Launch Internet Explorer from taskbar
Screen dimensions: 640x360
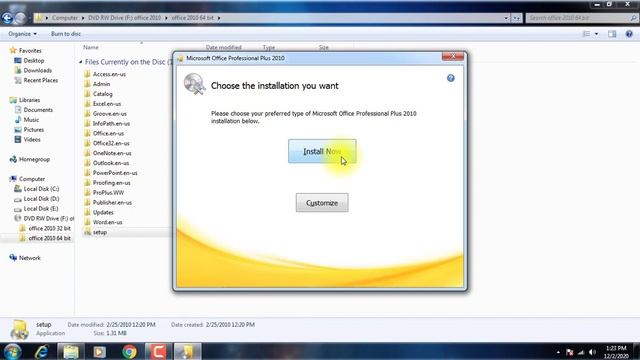pyautogui.click(x=42, y=351)
